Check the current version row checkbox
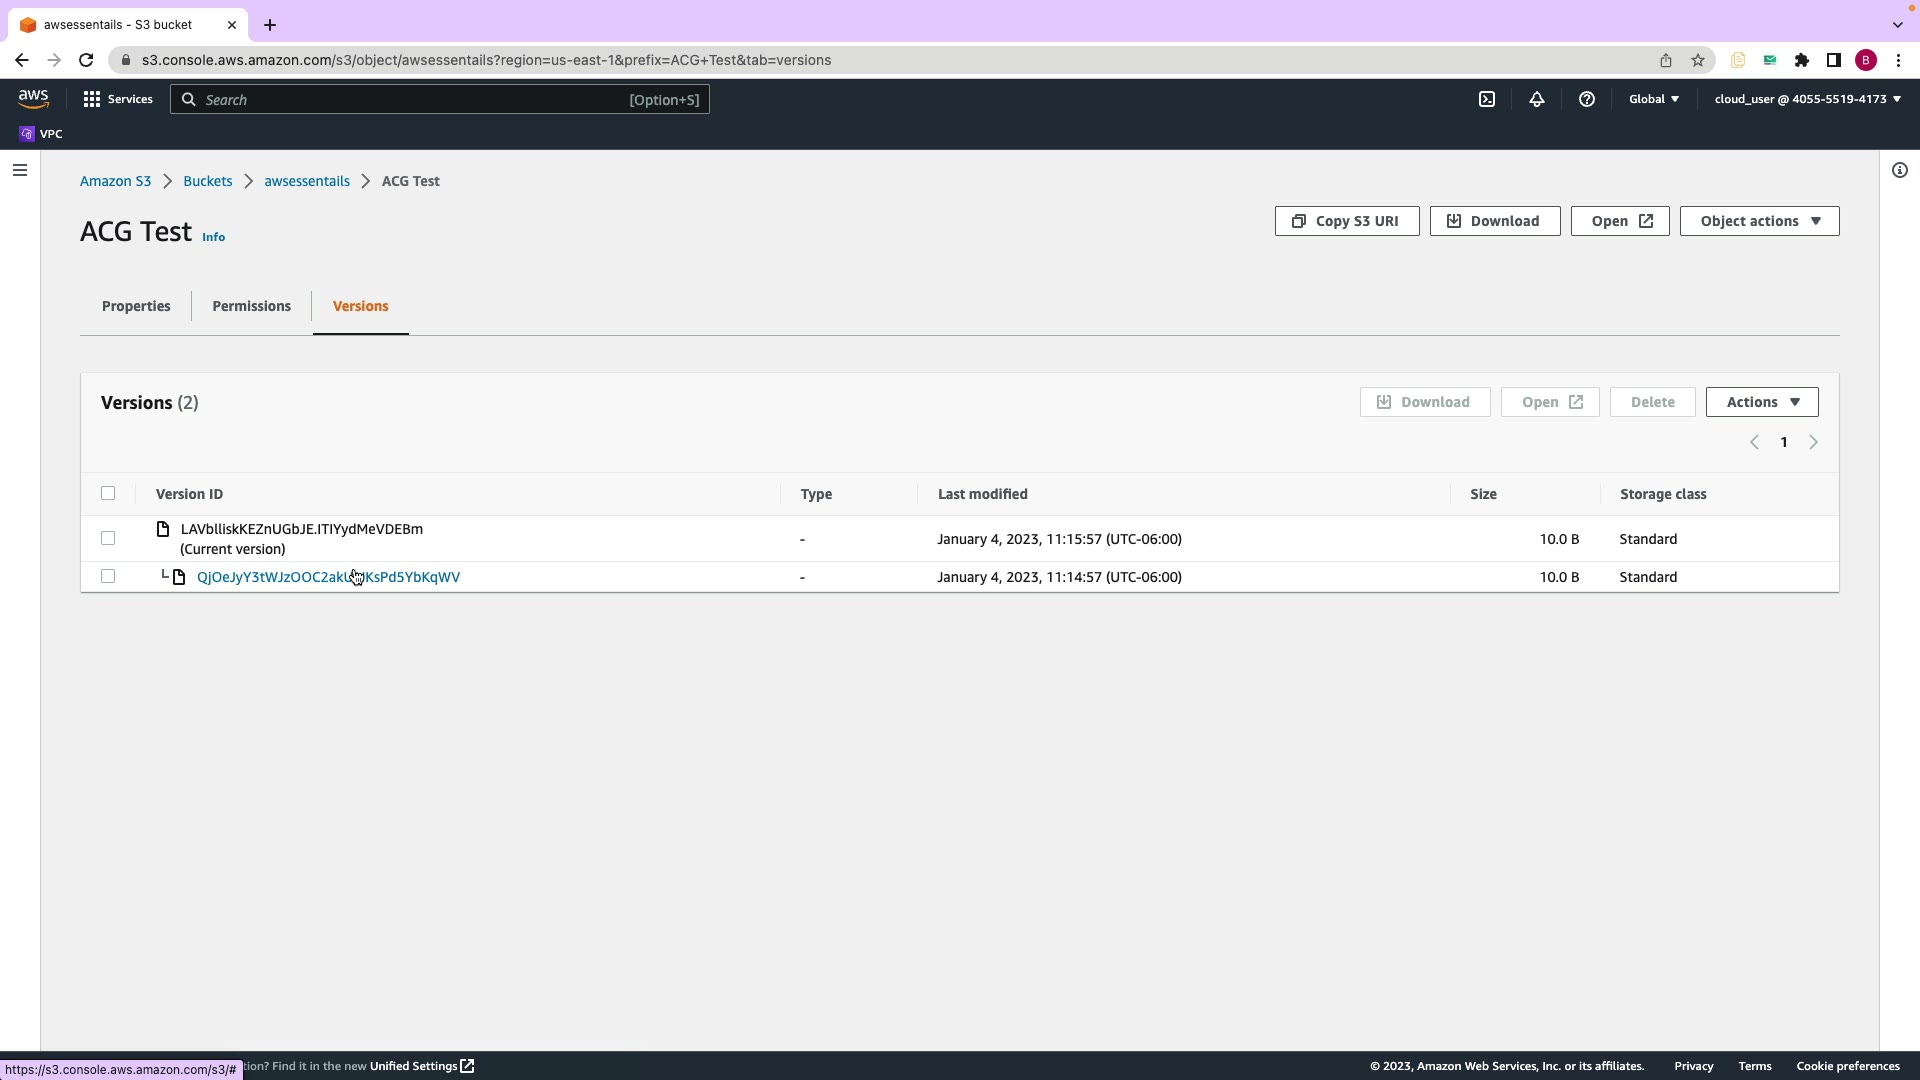 point(108,538)
